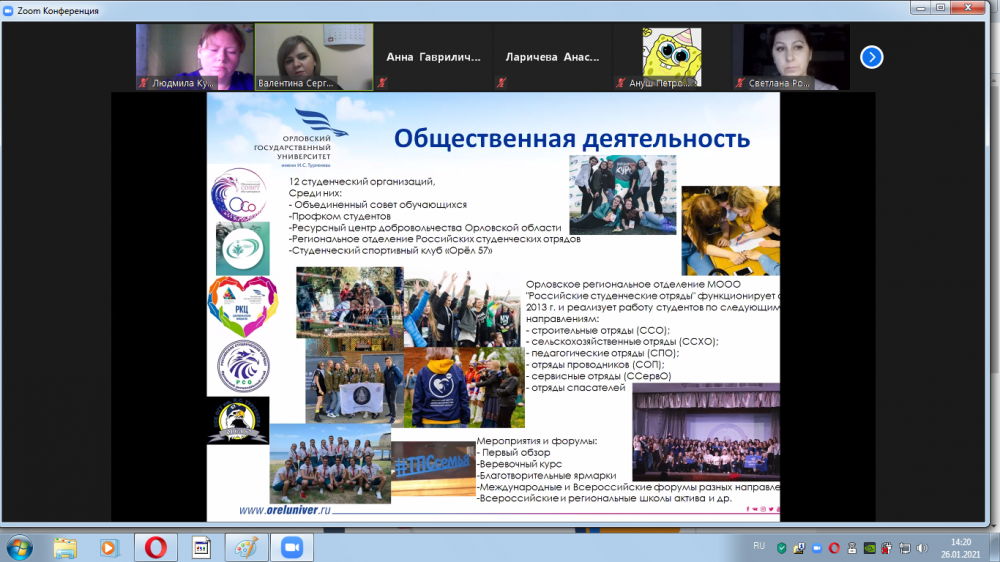Click the Zoom taskbar icon
Screen dimensions: 1000x562
(291, 548)
